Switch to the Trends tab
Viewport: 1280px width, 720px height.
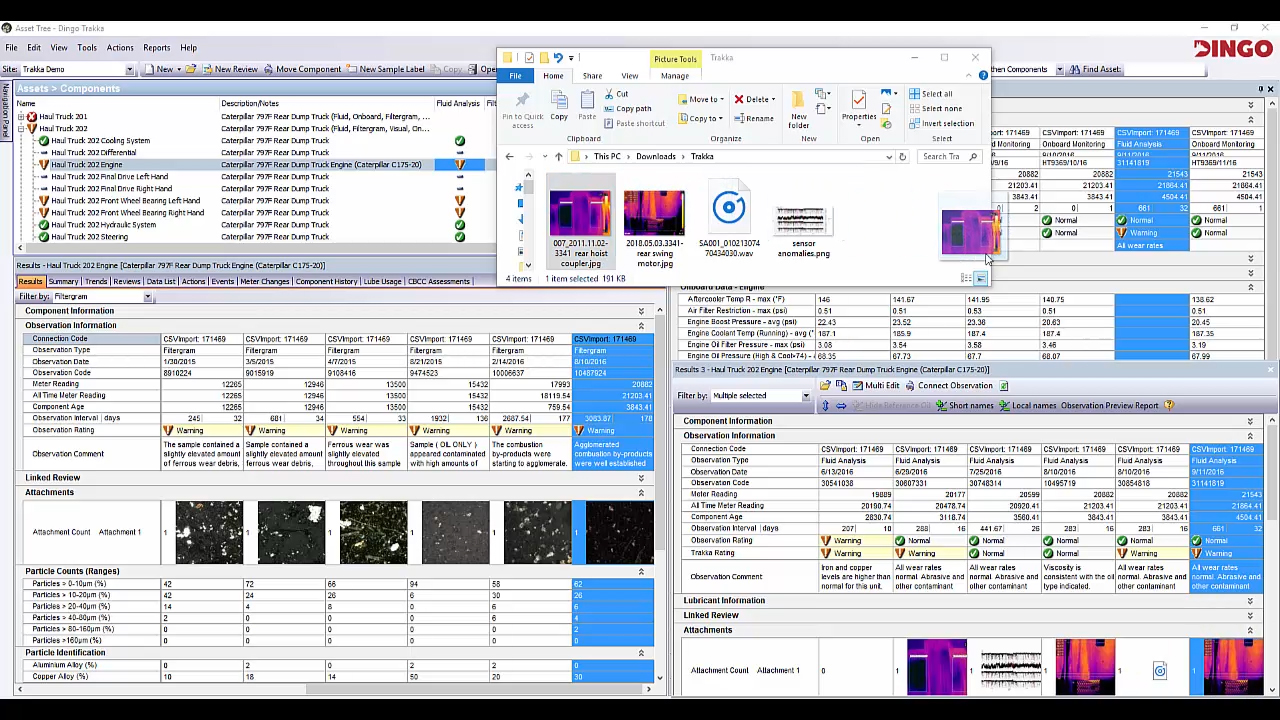[96, 282]
